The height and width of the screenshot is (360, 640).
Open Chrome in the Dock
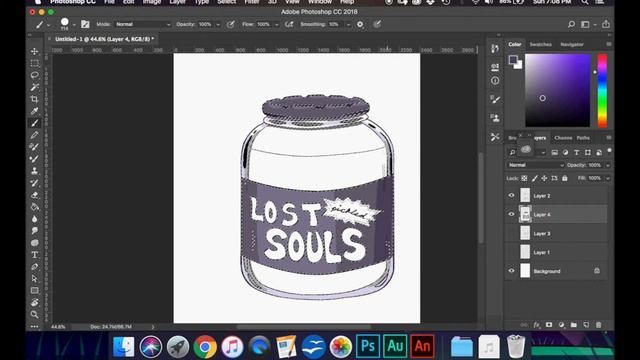point(205,347)
